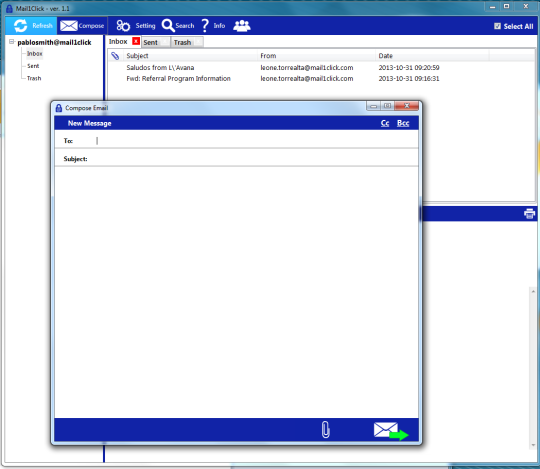Click the Setting label text

(x=145, y=26)
